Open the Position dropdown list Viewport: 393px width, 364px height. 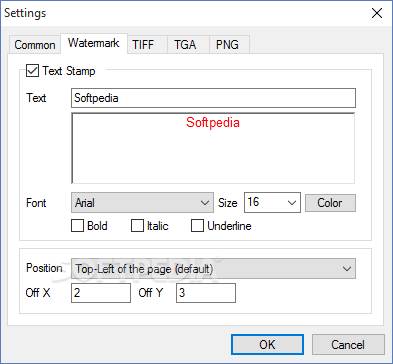213,269
